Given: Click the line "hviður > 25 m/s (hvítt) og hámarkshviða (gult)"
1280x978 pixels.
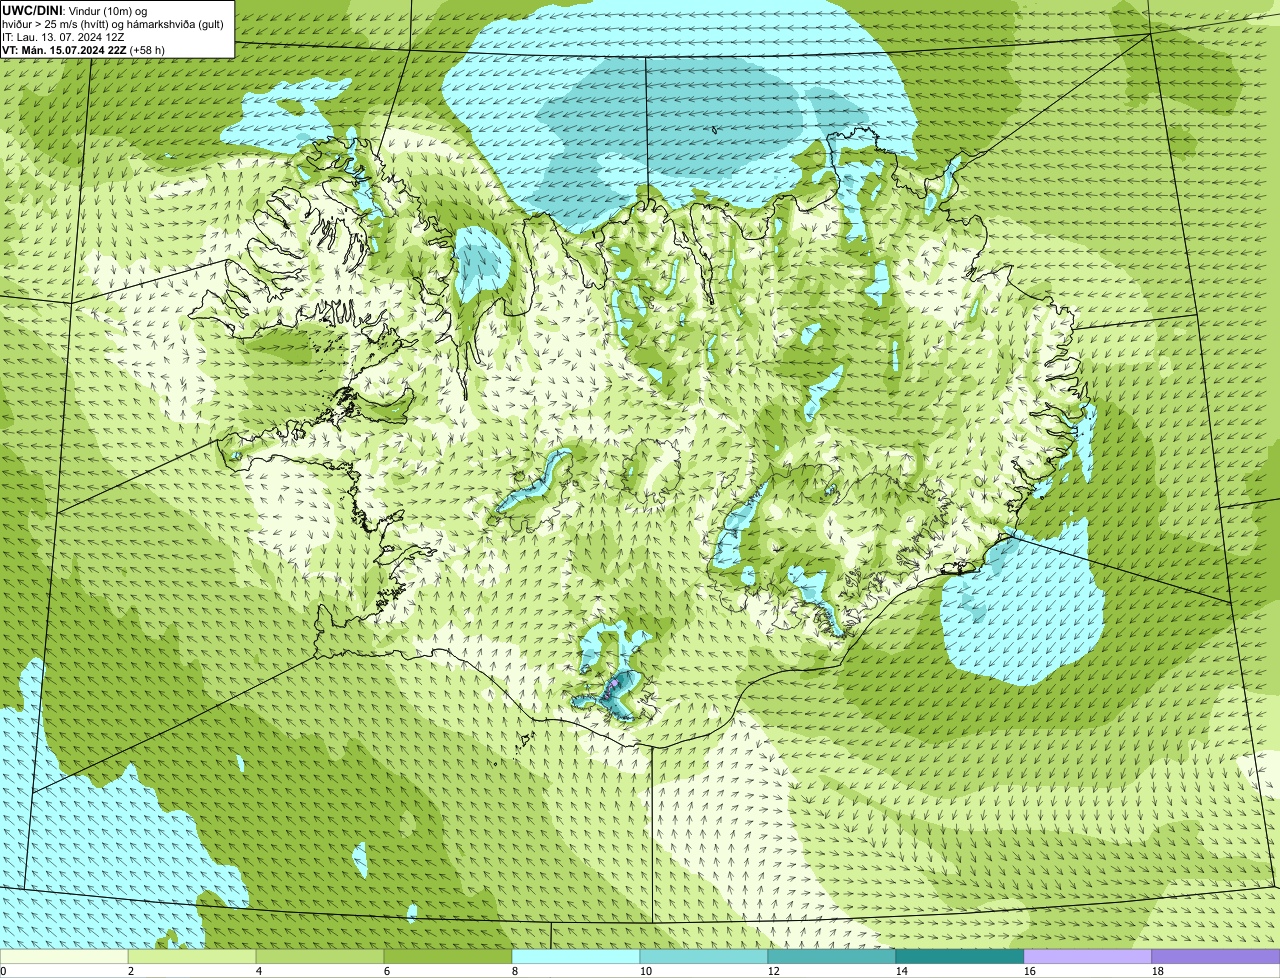Looking at the screenshot, I should [113, 24].
